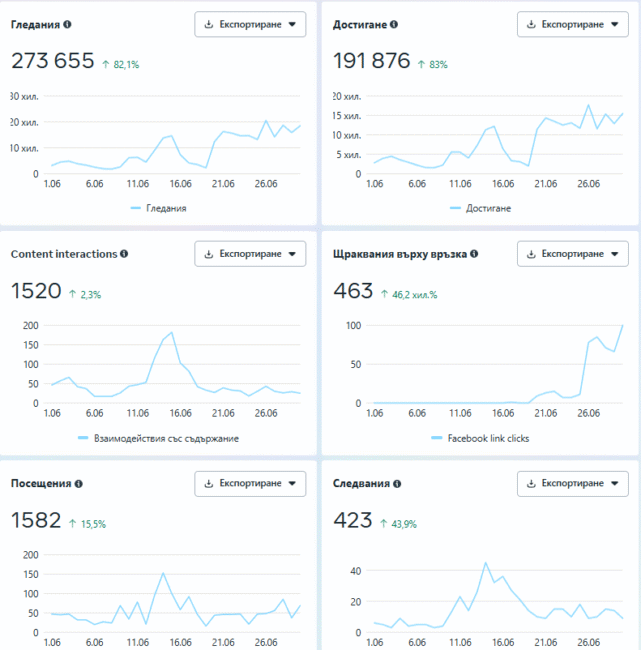Screen dimensions: 641x650
Task: Expand Експортиране menu in Посещения card
Action: tap(250, 483)
